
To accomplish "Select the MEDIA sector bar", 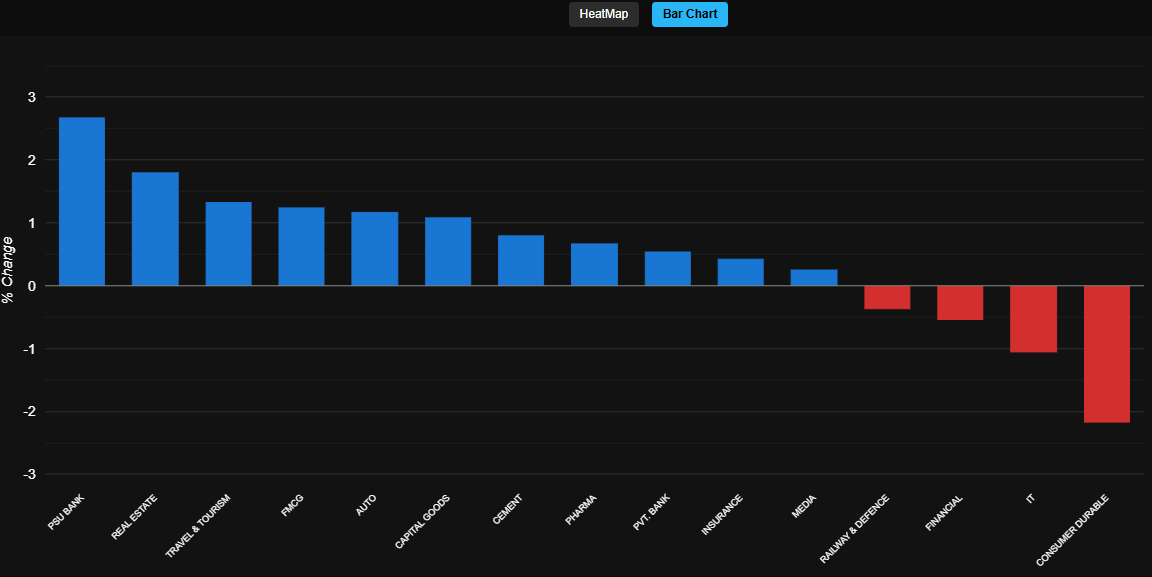I will 814,278.
